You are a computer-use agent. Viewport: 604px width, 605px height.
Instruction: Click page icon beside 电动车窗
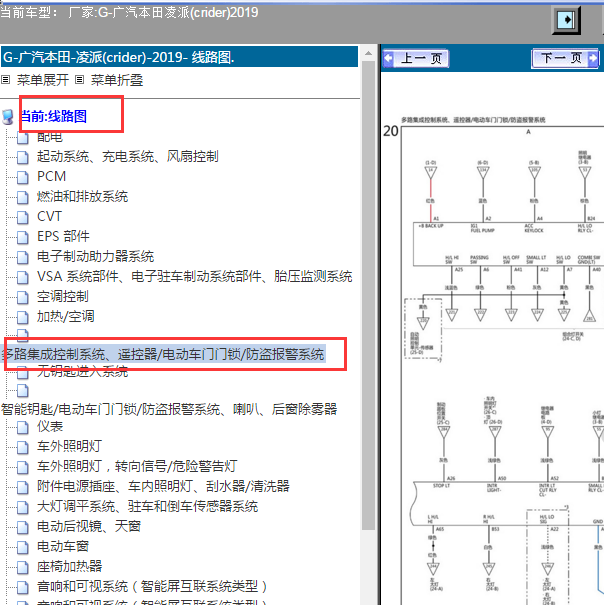click(23, 548)
